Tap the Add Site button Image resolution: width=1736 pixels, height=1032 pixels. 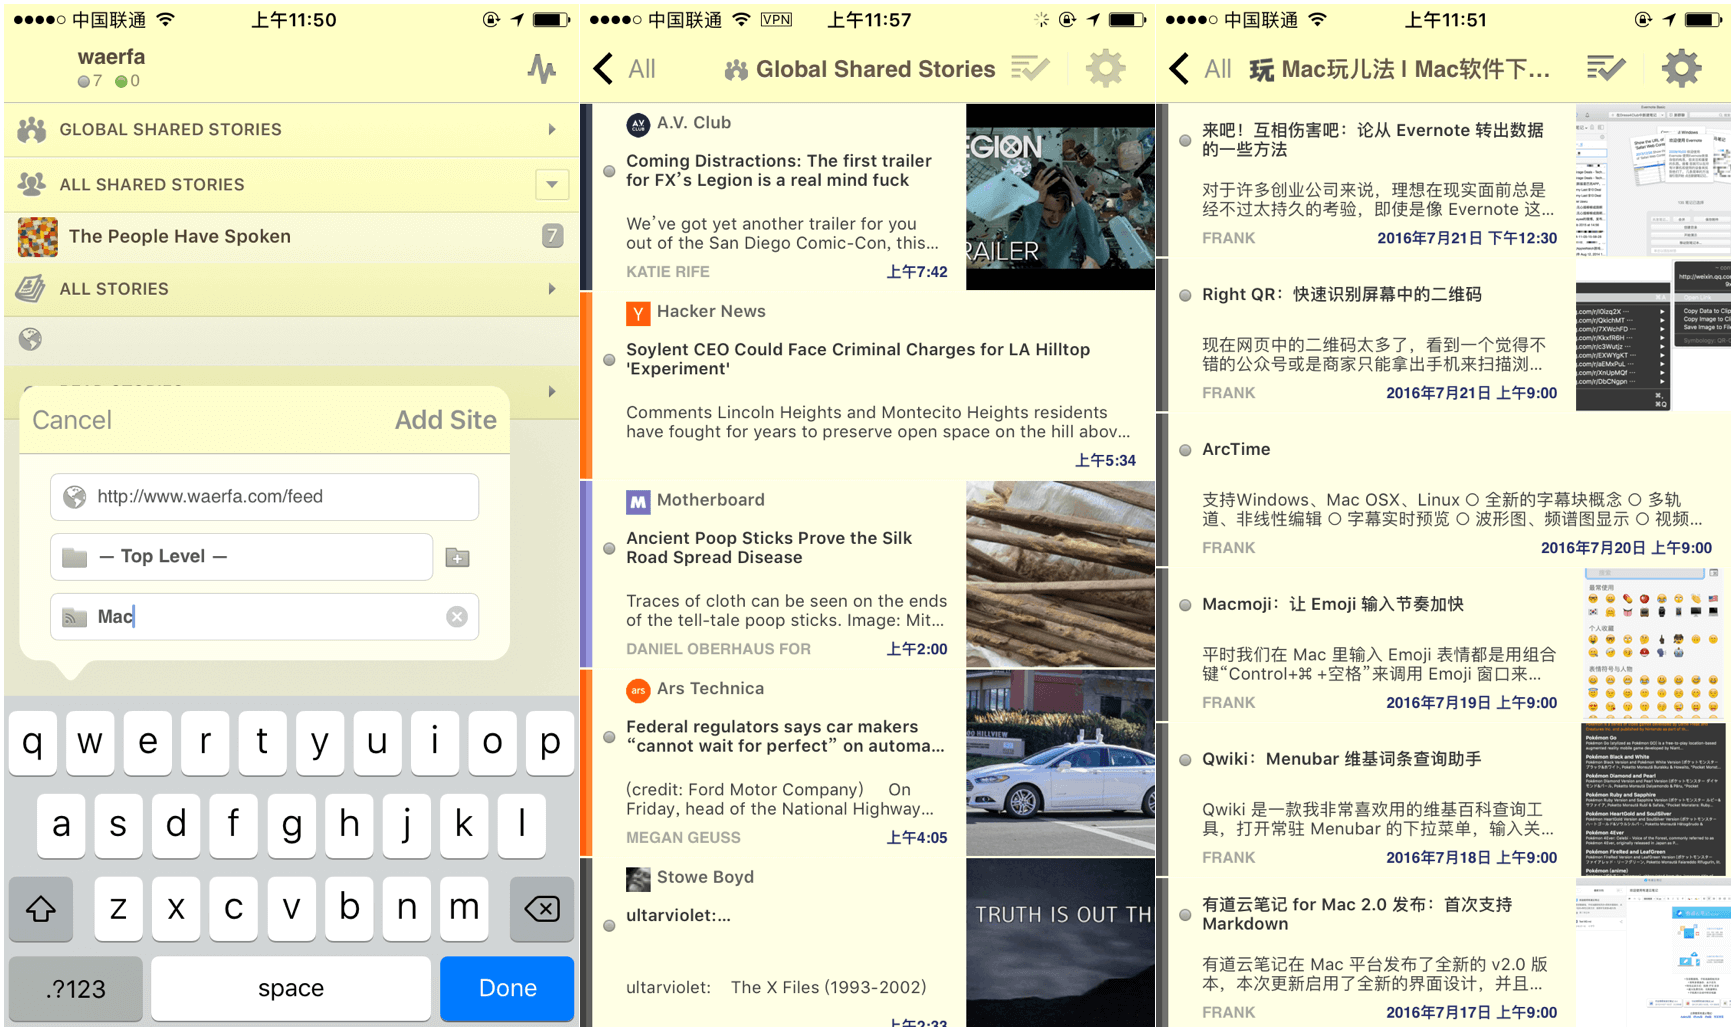tap(445, 420)
